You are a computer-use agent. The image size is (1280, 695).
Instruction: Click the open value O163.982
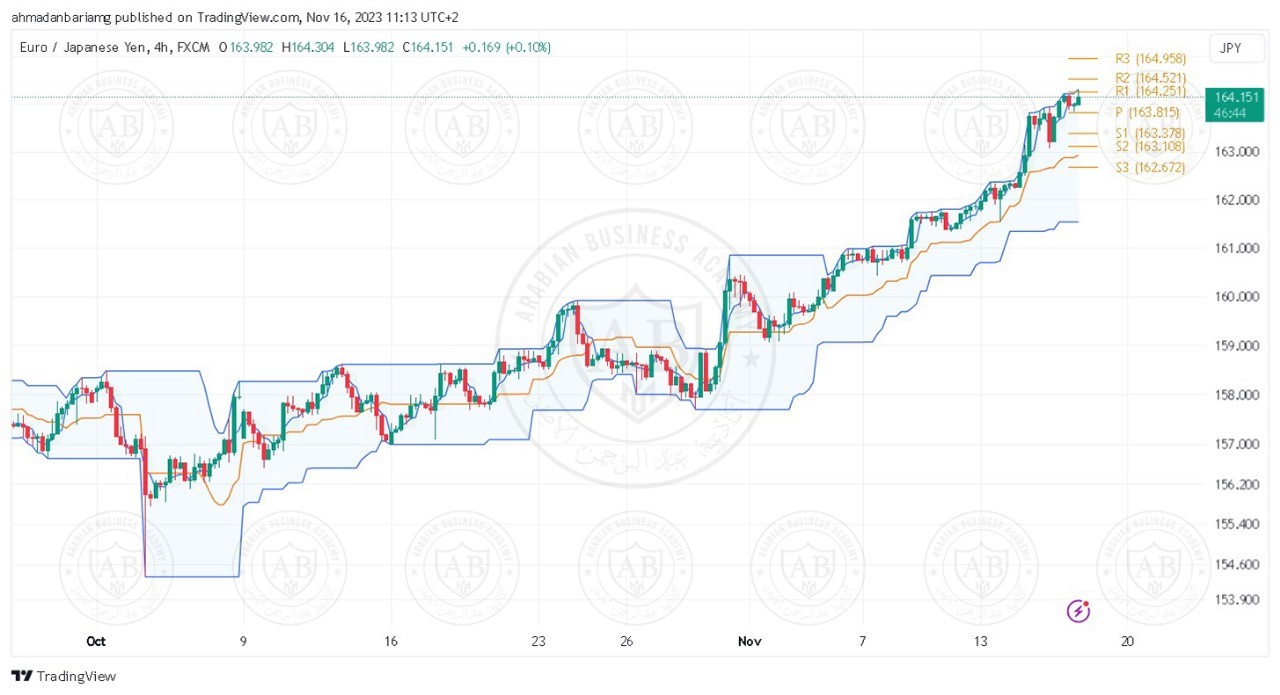pyautogui.click(x=246, y=47)
